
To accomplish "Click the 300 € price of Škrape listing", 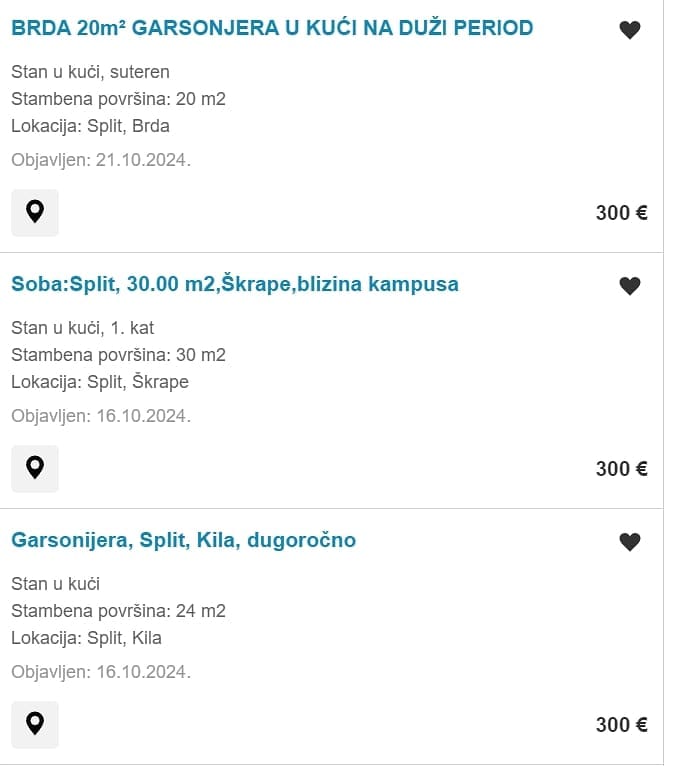I will click(x=621, y=468).
